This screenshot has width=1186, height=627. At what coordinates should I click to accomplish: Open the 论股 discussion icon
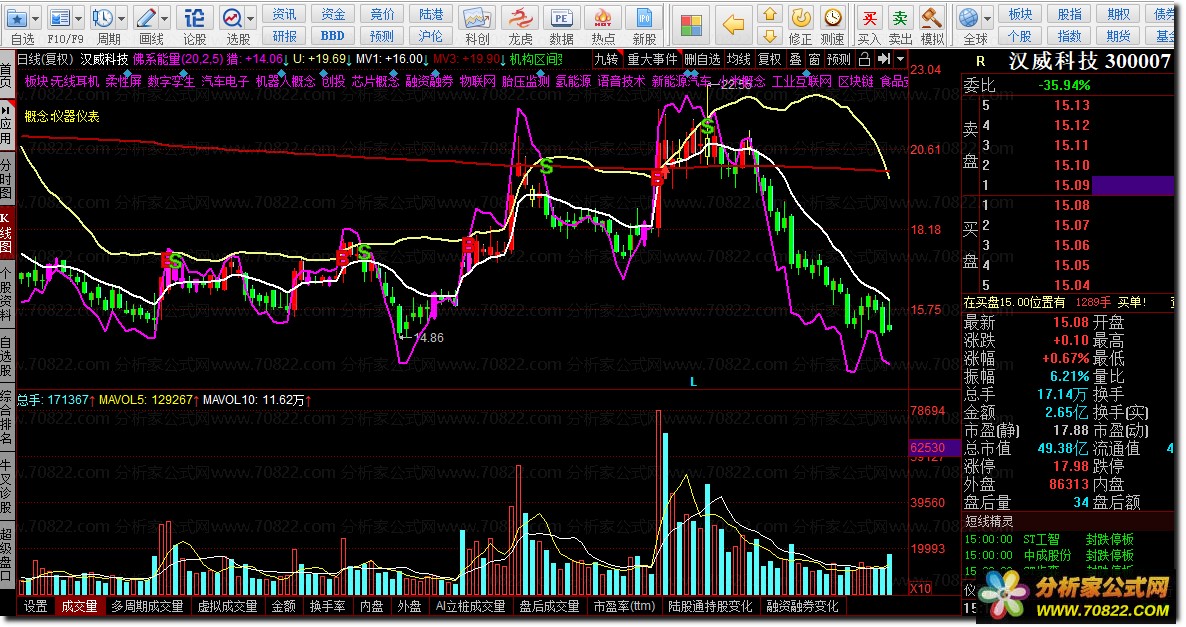click(194, 18)
